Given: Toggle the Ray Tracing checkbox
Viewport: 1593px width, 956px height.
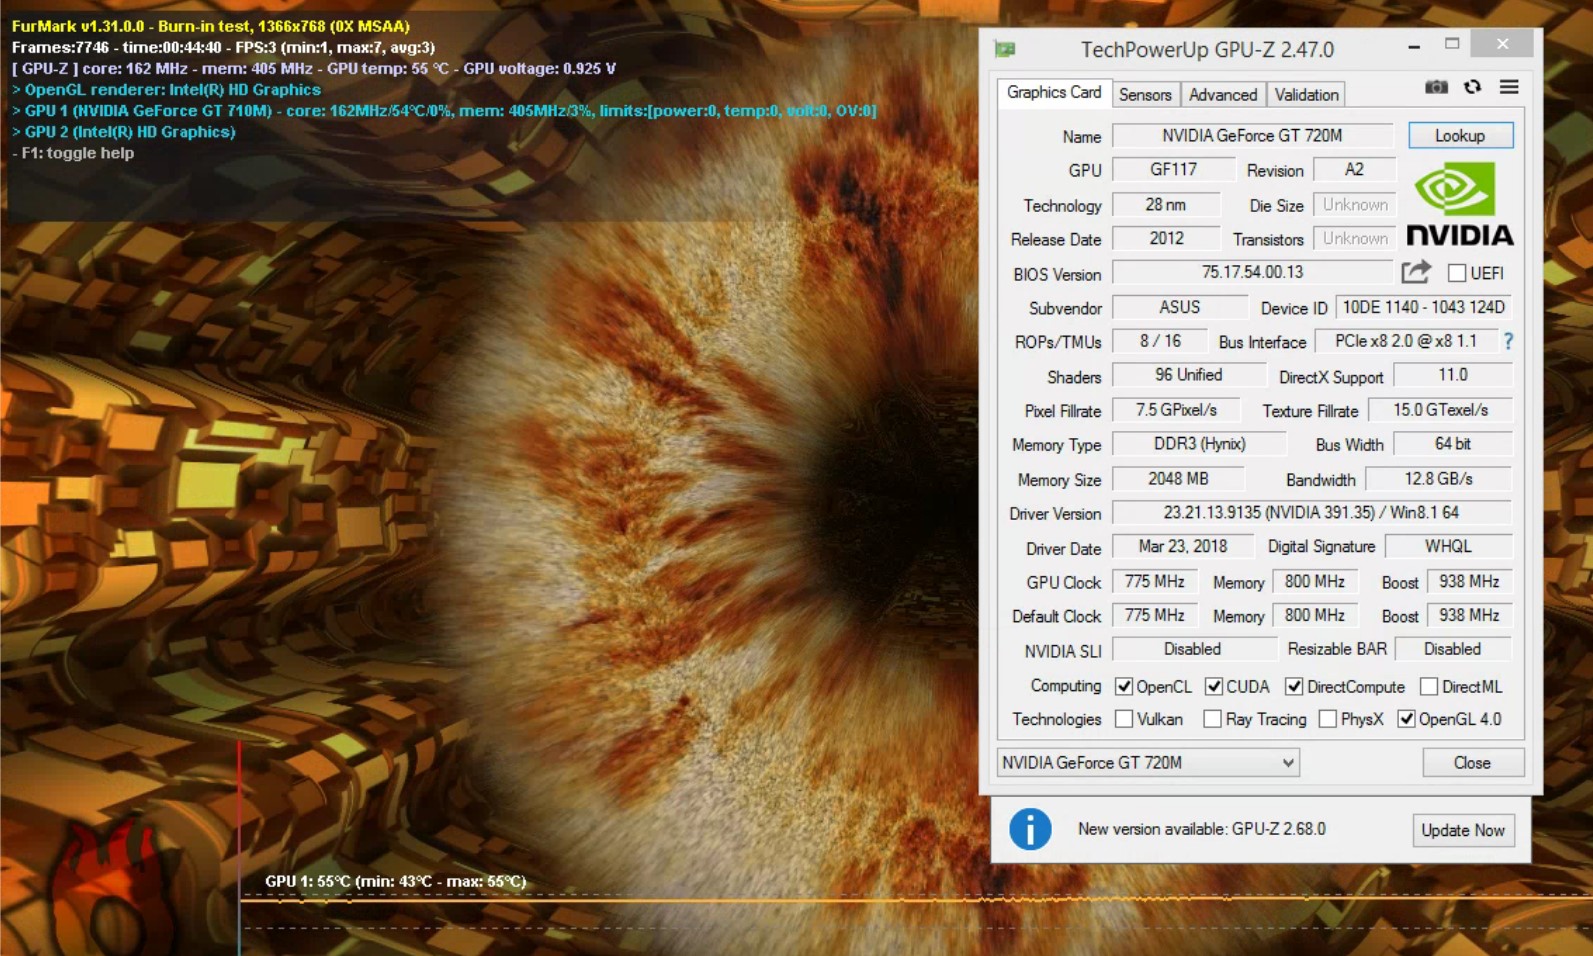Looking at the screenshot, I should 1212,719.
